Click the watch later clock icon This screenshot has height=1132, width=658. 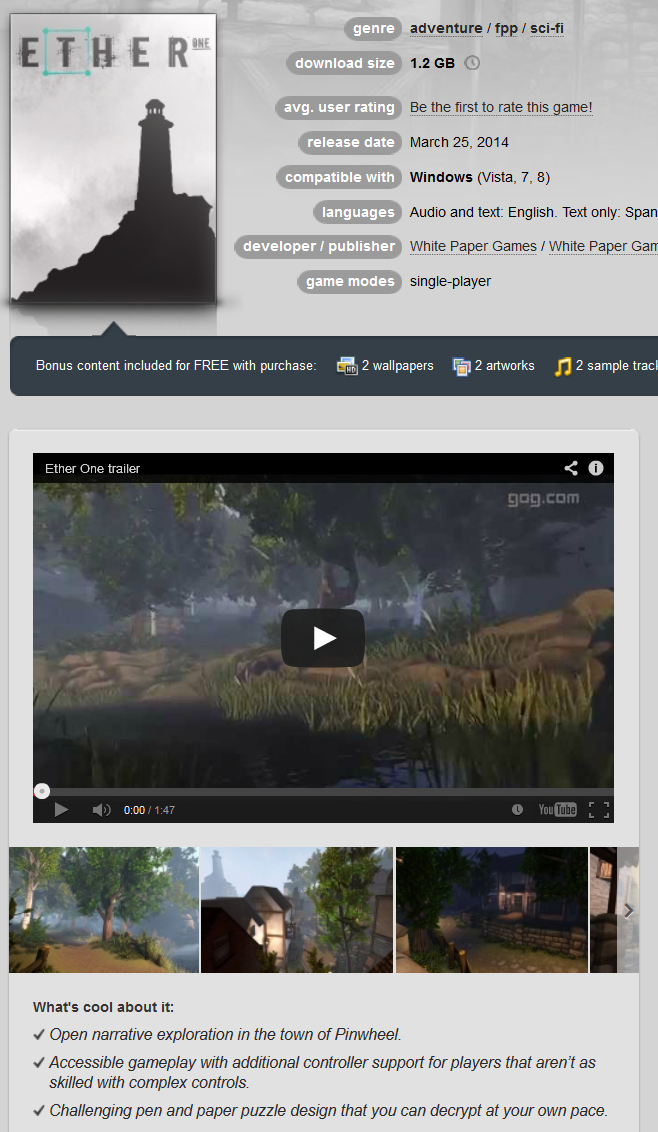point(517,810)
